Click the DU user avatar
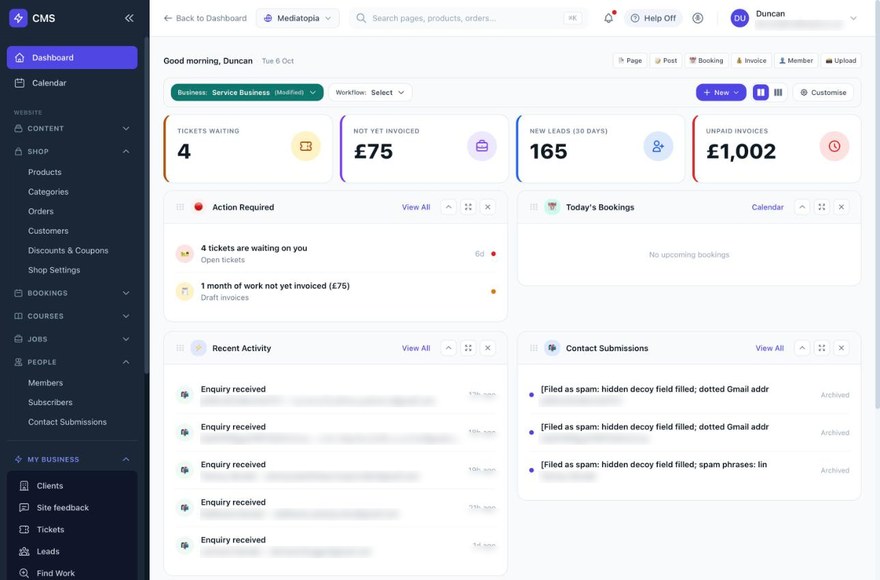The width and height of the screenshot is (880, 580). coord(740,18)
